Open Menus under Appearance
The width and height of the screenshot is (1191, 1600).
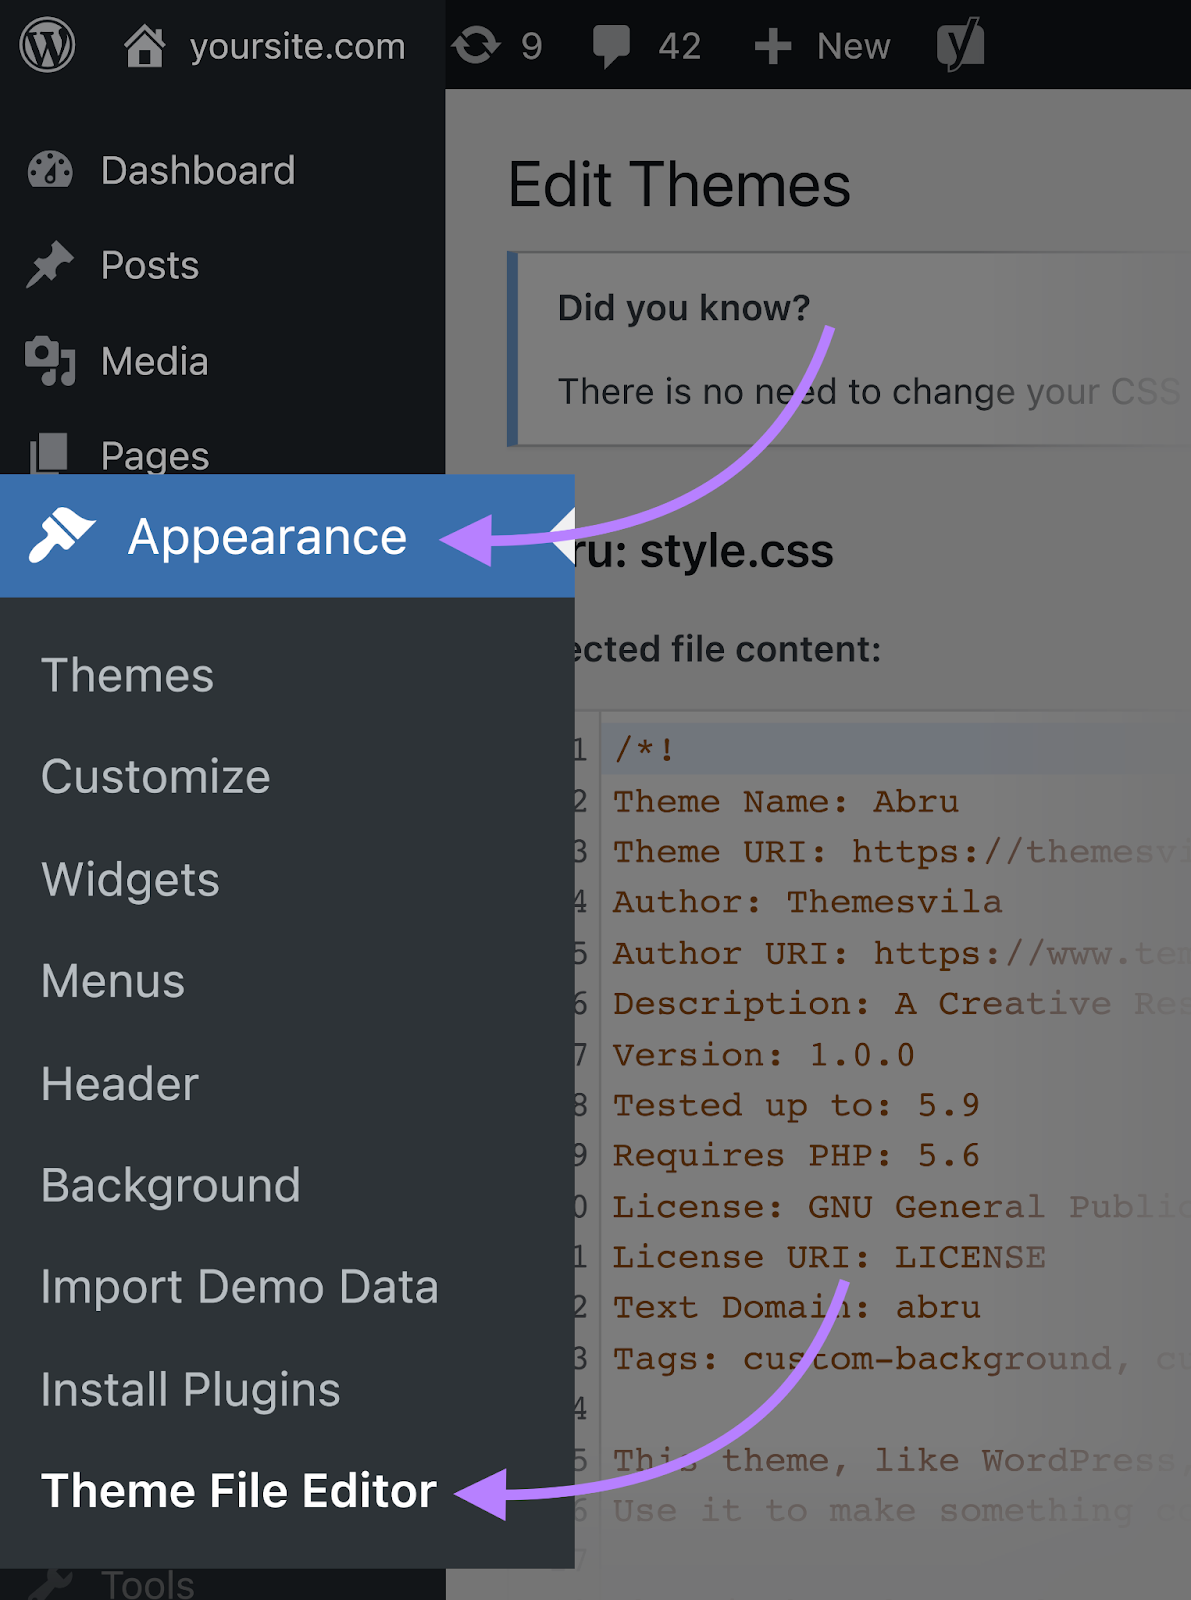tap(113, 981)
